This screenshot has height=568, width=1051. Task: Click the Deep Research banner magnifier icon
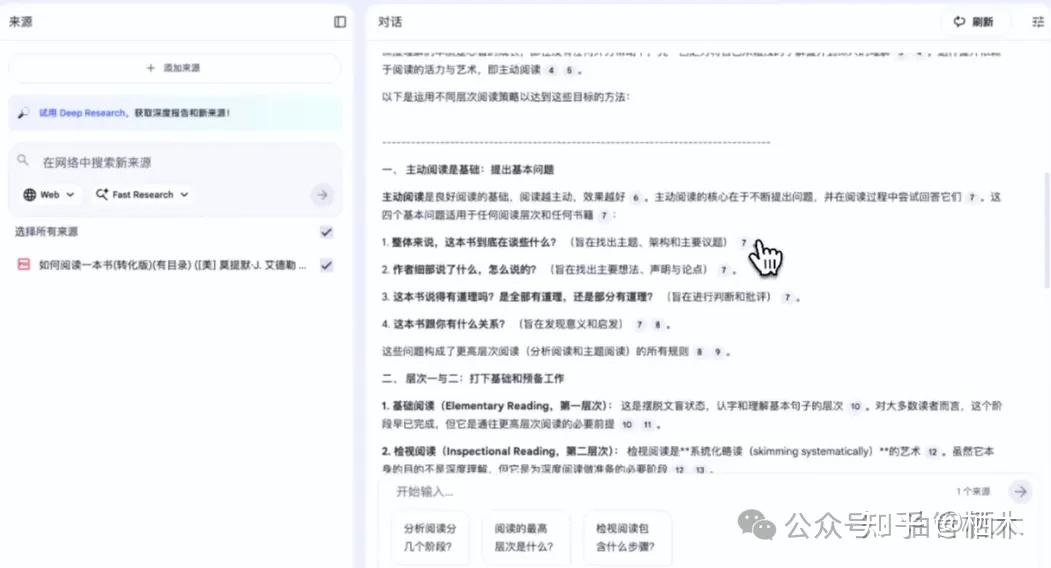point(23,113)
